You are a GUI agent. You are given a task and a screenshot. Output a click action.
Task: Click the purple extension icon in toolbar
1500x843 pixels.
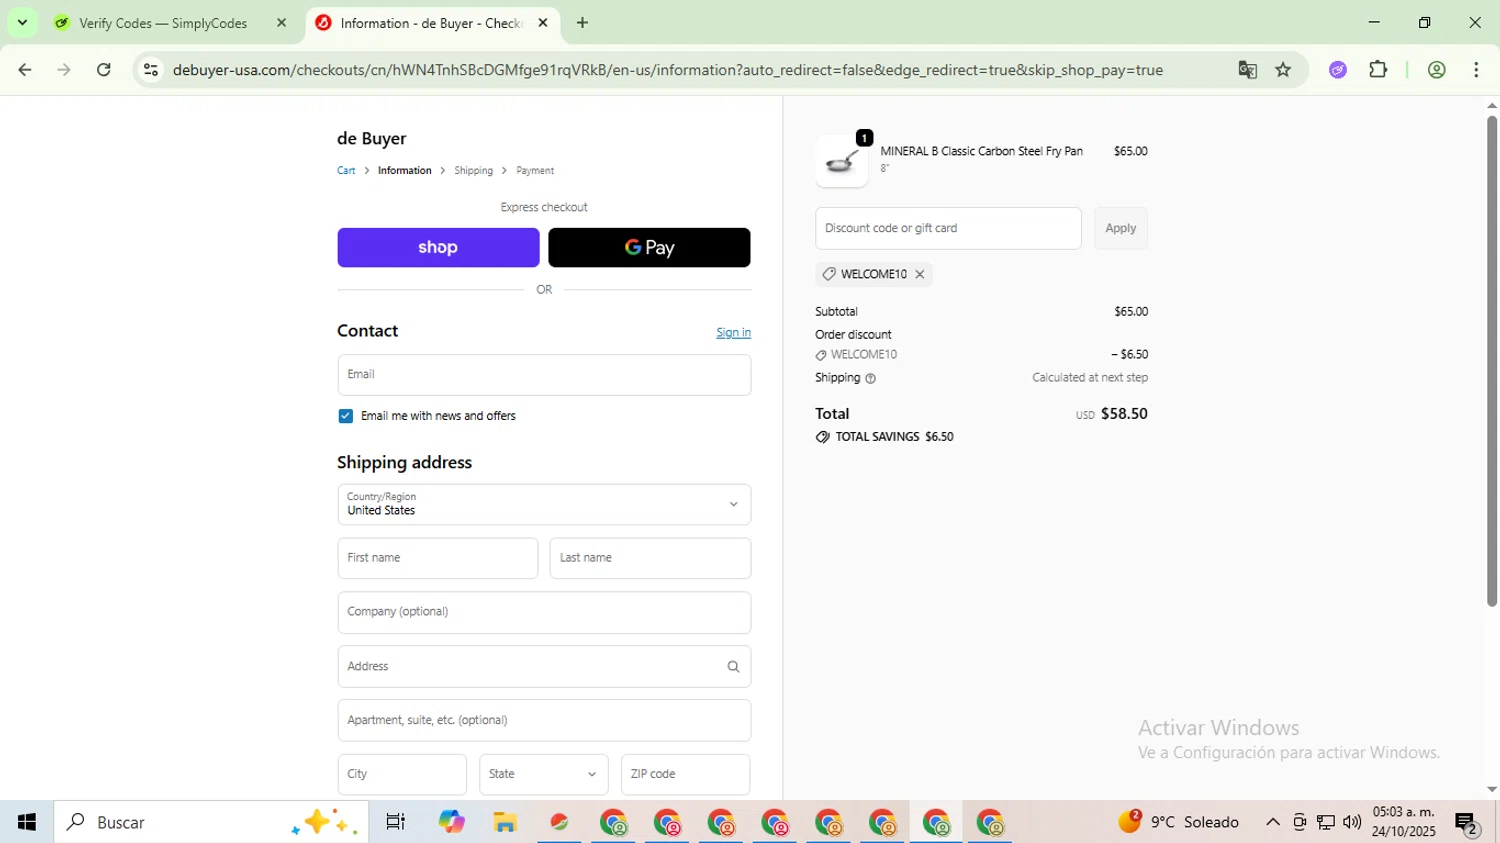pyautogui.click(x=1338, y=70)
